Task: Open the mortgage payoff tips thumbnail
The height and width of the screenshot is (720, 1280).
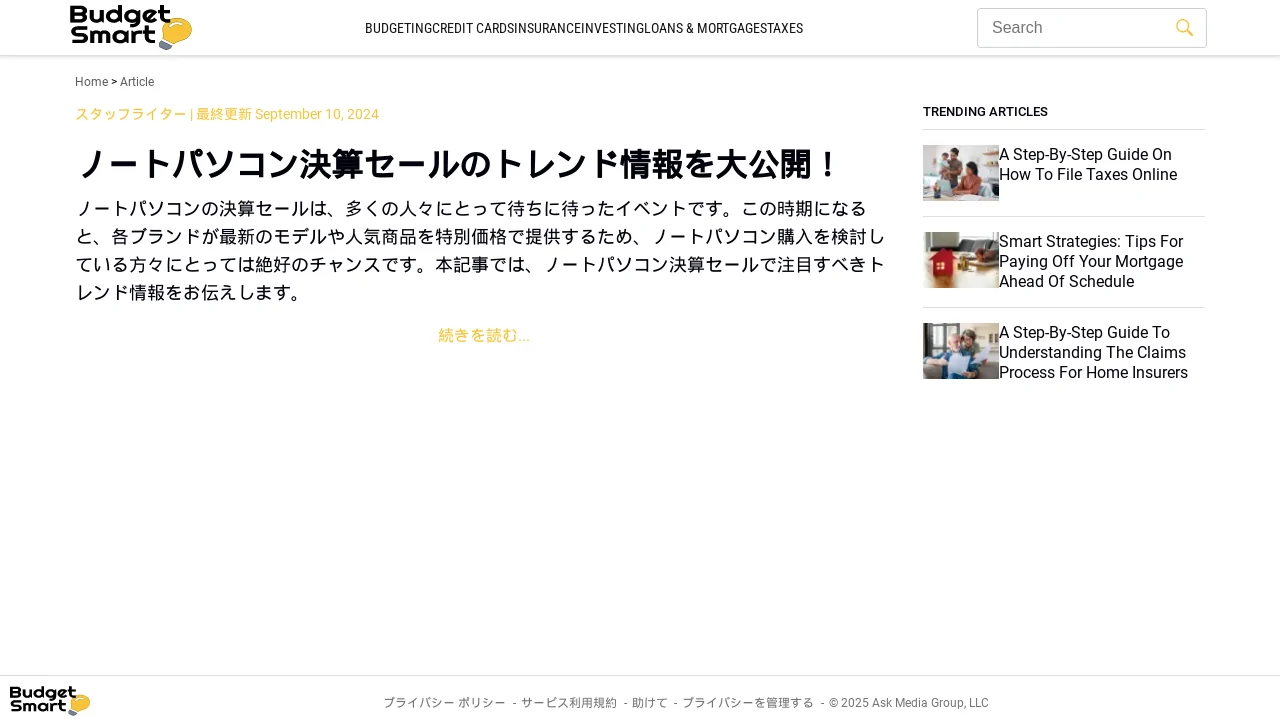Action: point(960,260)
